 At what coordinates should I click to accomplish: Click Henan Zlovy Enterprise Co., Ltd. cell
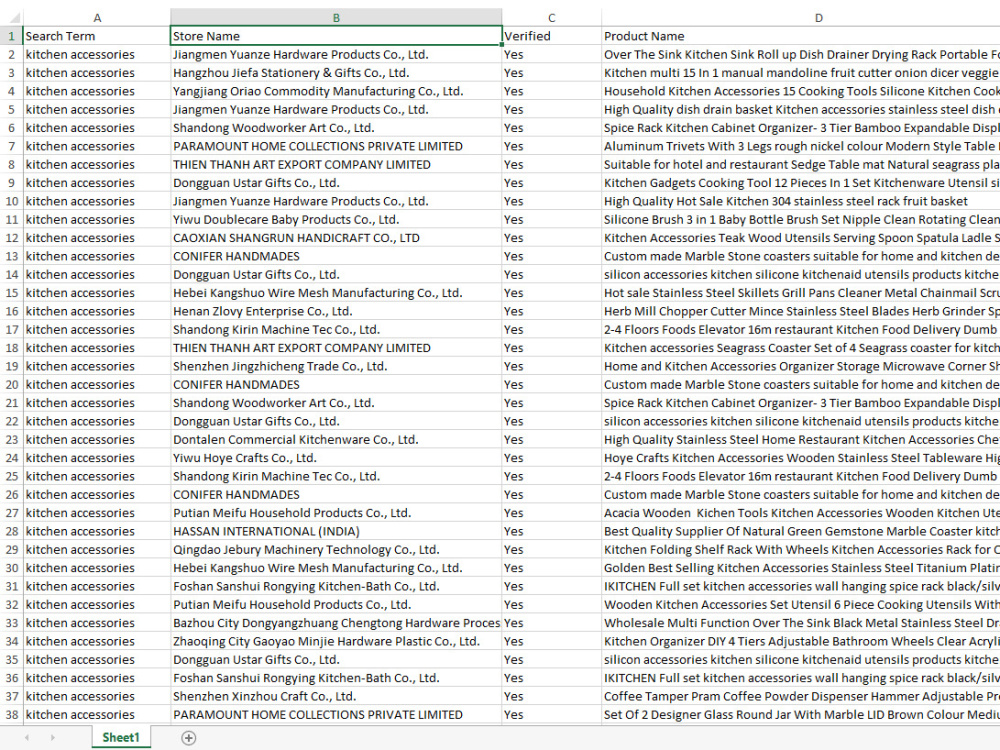point(336,311)
